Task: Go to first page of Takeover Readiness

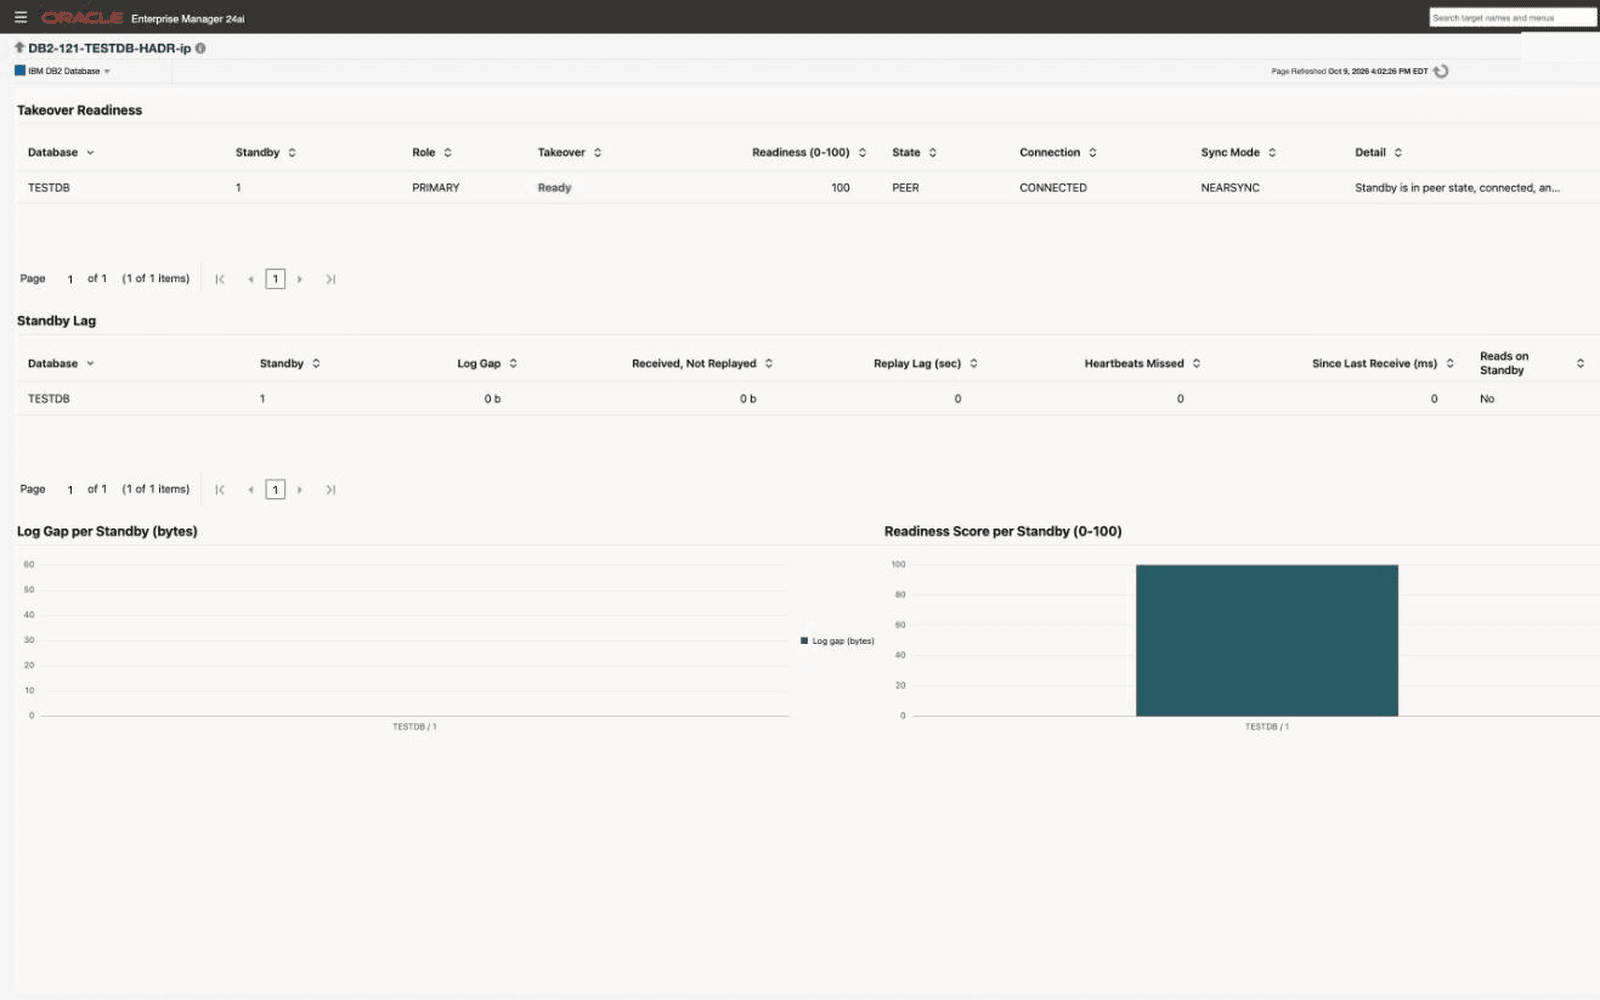Action: click(220, 279)
